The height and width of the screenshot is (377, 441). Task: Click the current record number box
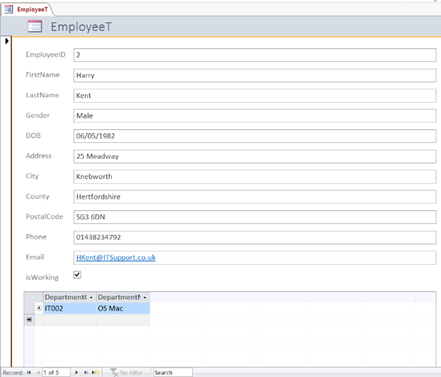[56, 372]
